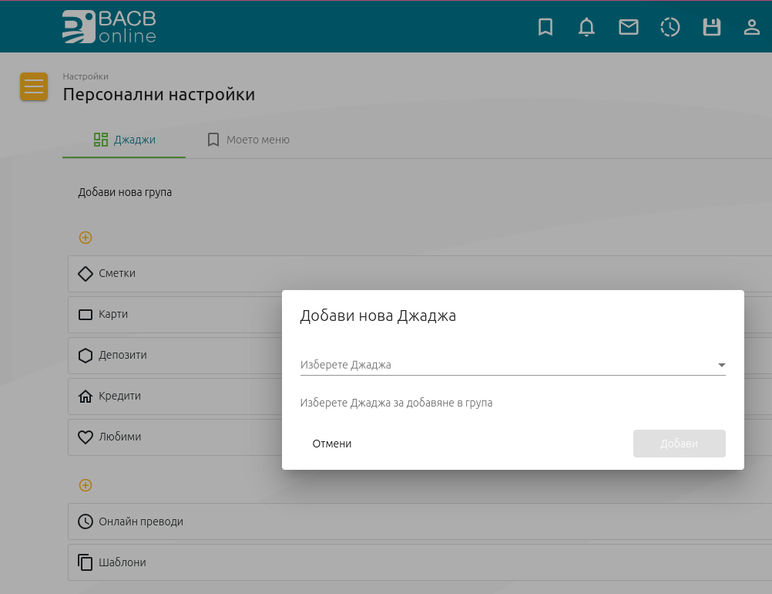This screenshot has width=772, height=594.
Task: Click the plus icon above Онлайн преводи
Action: pos(85,485)
